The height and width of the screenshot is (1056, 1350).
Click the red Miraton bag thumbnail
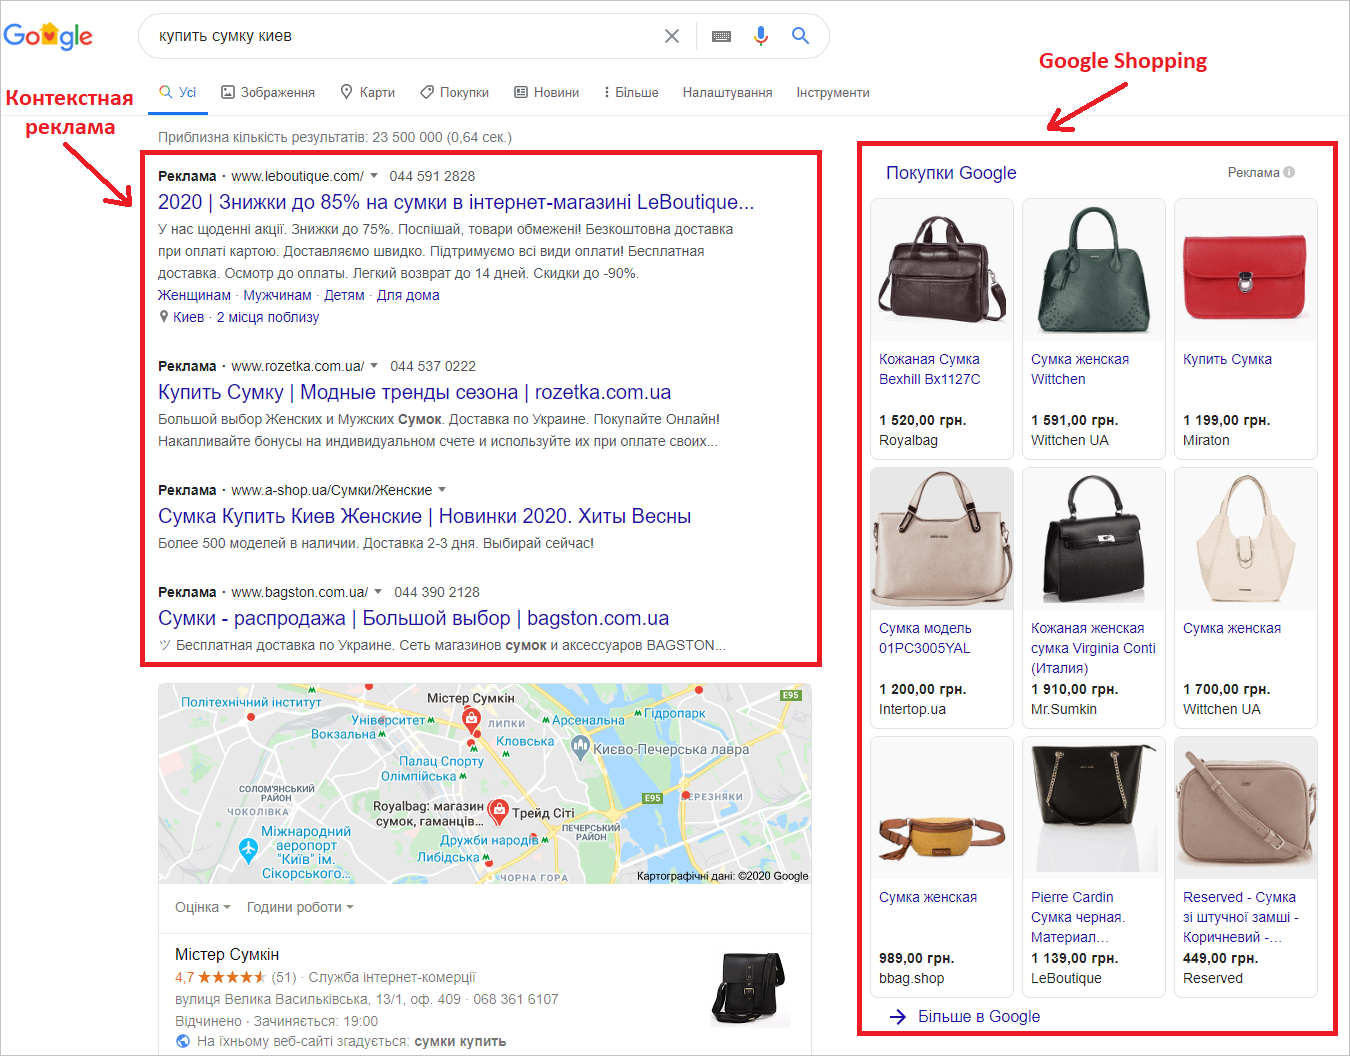click(1245, 270)
